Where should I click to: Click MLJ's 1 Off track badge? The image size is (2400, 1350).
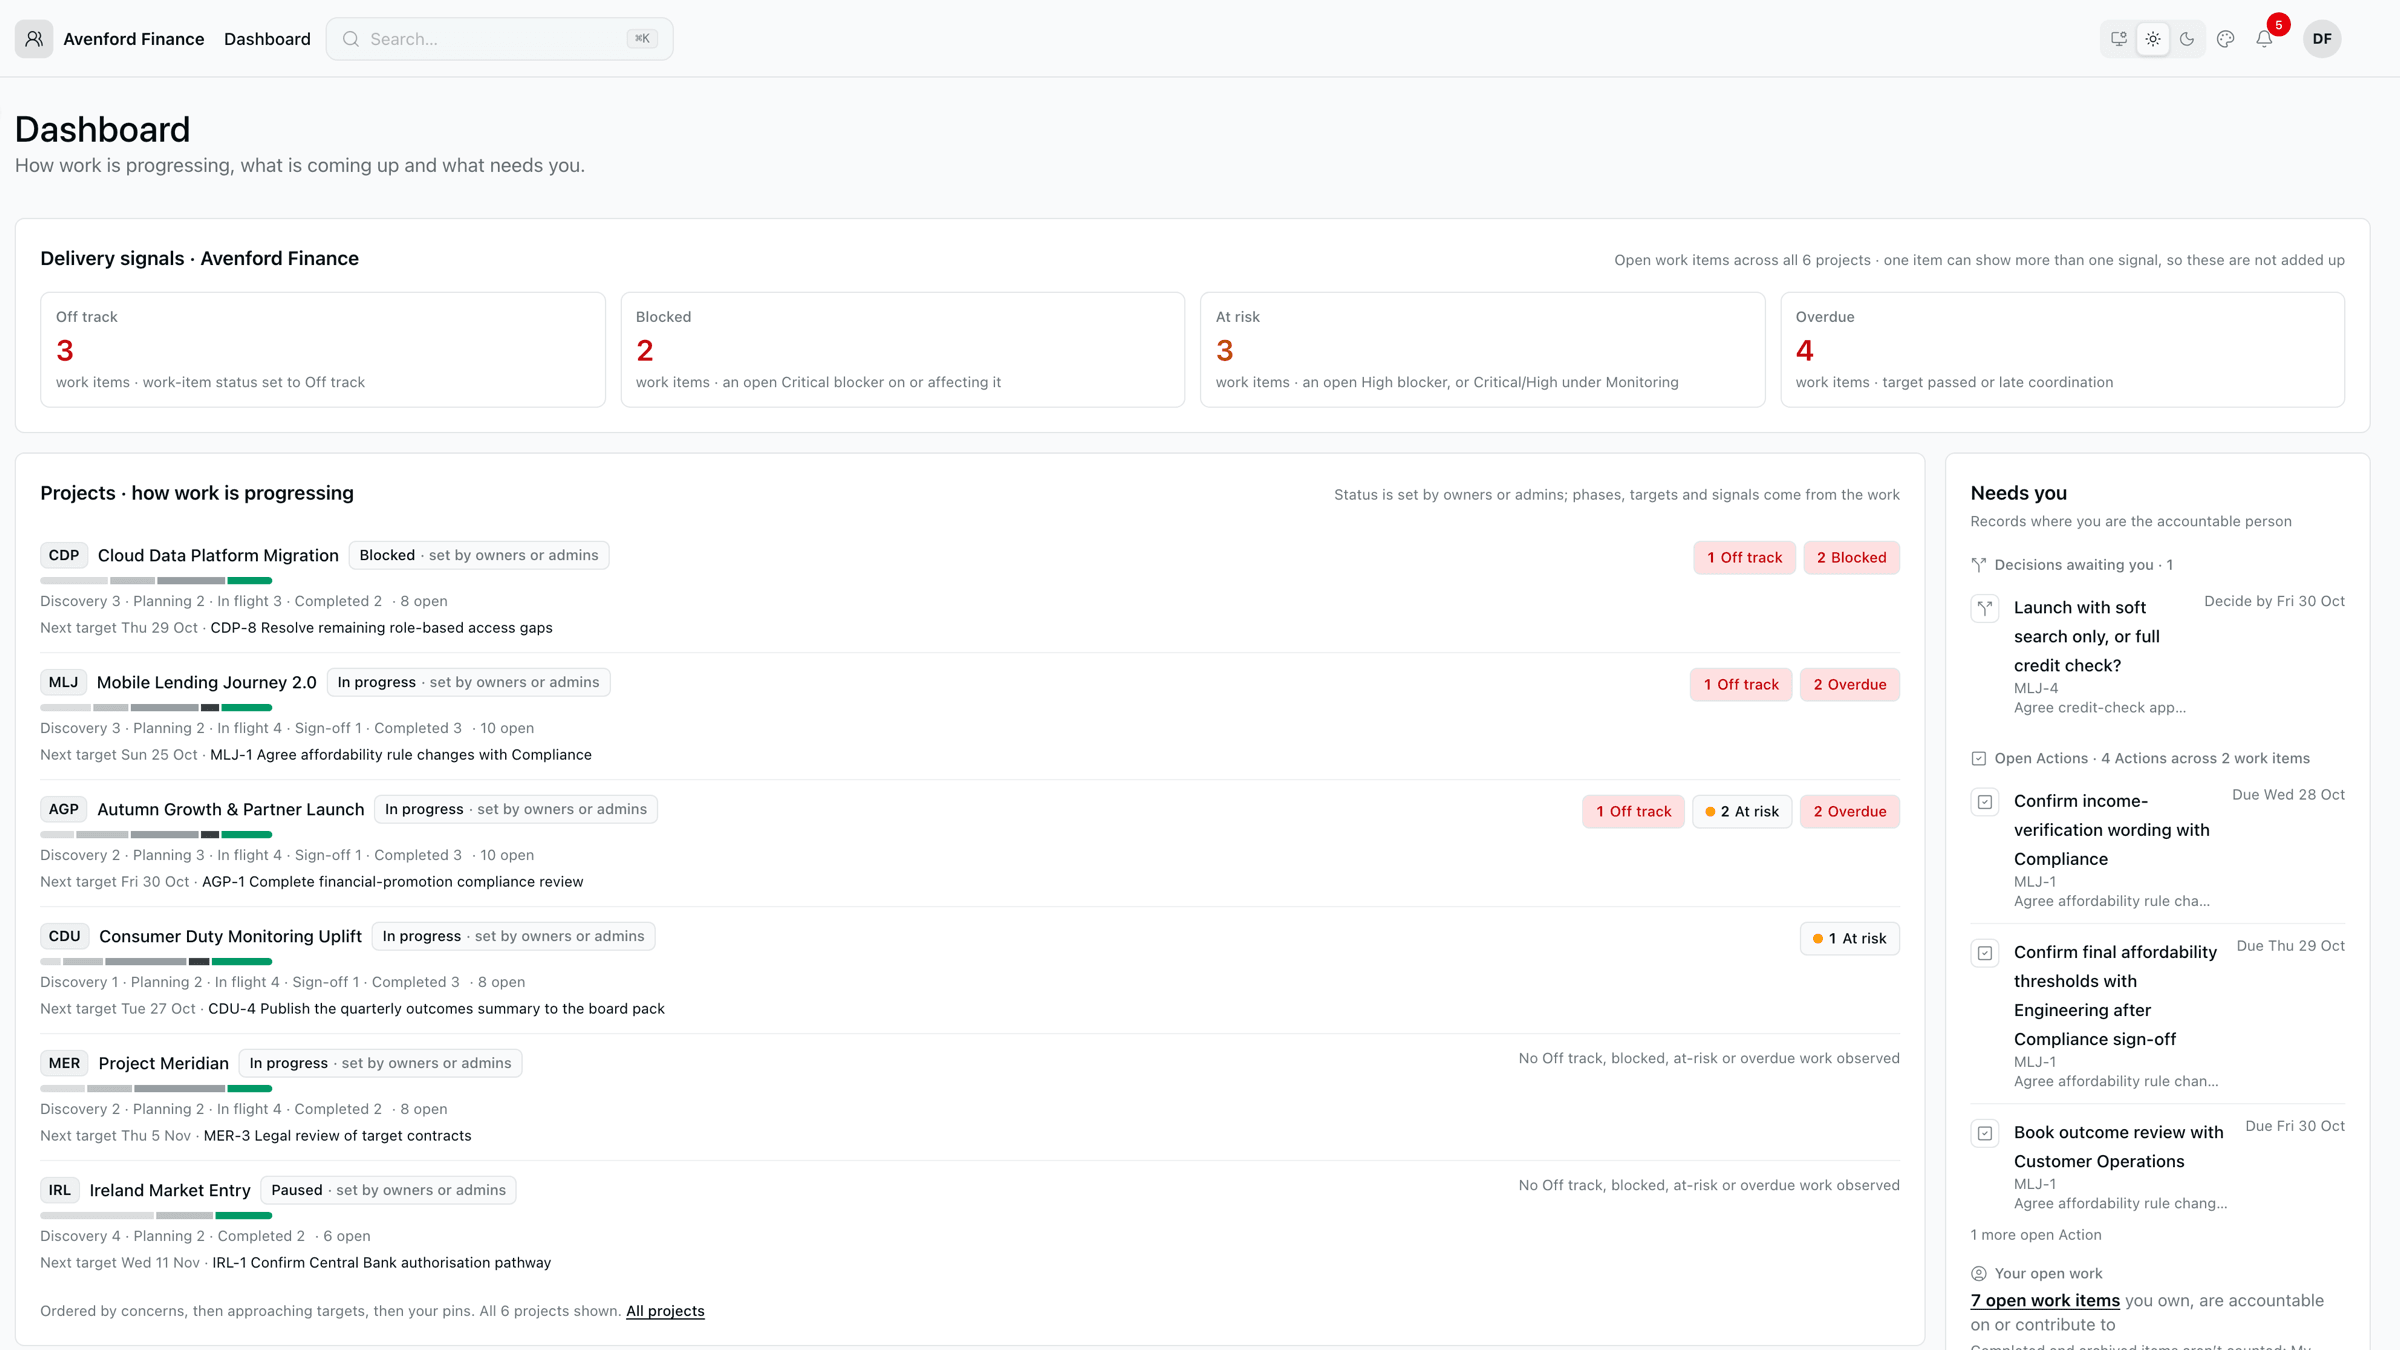tap(1741, 685)
